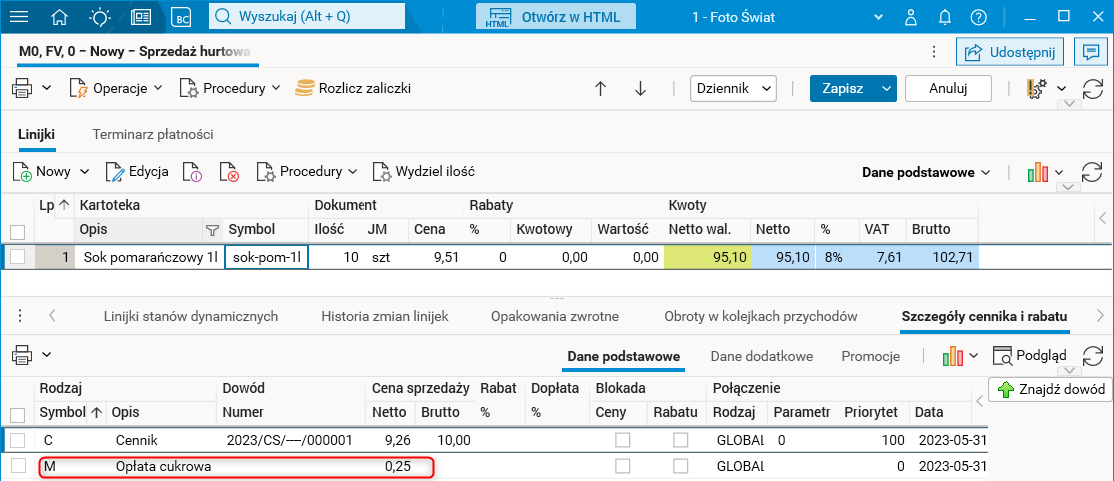Image resolution: width=1114 pixels, height=481 pixels.
Task: Click the delete line icon
Action: tap(229, 172)
